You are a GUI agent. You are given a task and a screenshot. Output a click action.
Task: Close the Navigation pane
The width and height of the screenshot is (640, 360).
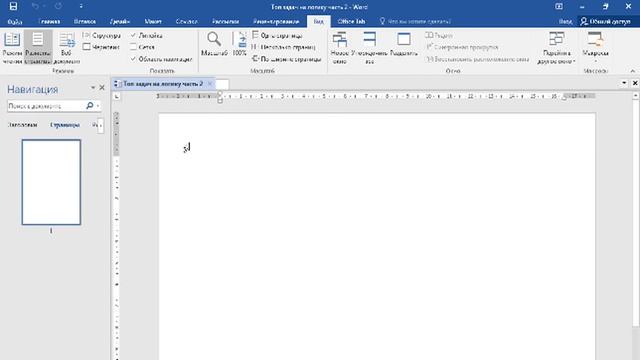[x=102, y=88]
